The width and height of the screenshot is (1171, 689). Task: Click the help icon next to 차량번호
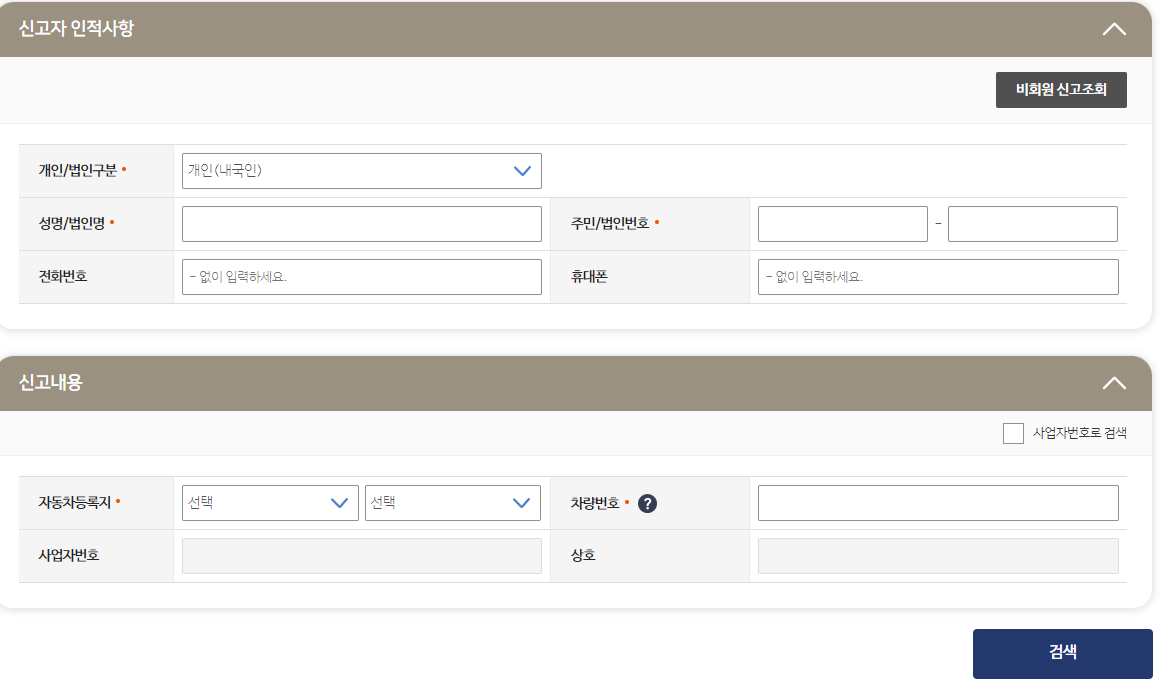tap(647, 504)
